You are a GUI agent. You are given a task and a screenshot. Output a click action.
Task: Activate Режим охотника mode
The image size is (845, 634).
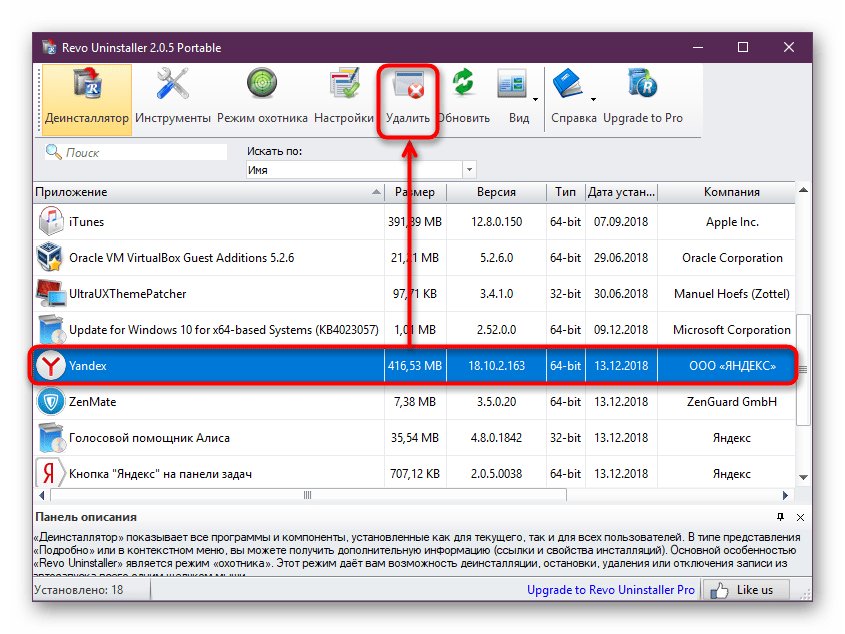click(262, 99)
